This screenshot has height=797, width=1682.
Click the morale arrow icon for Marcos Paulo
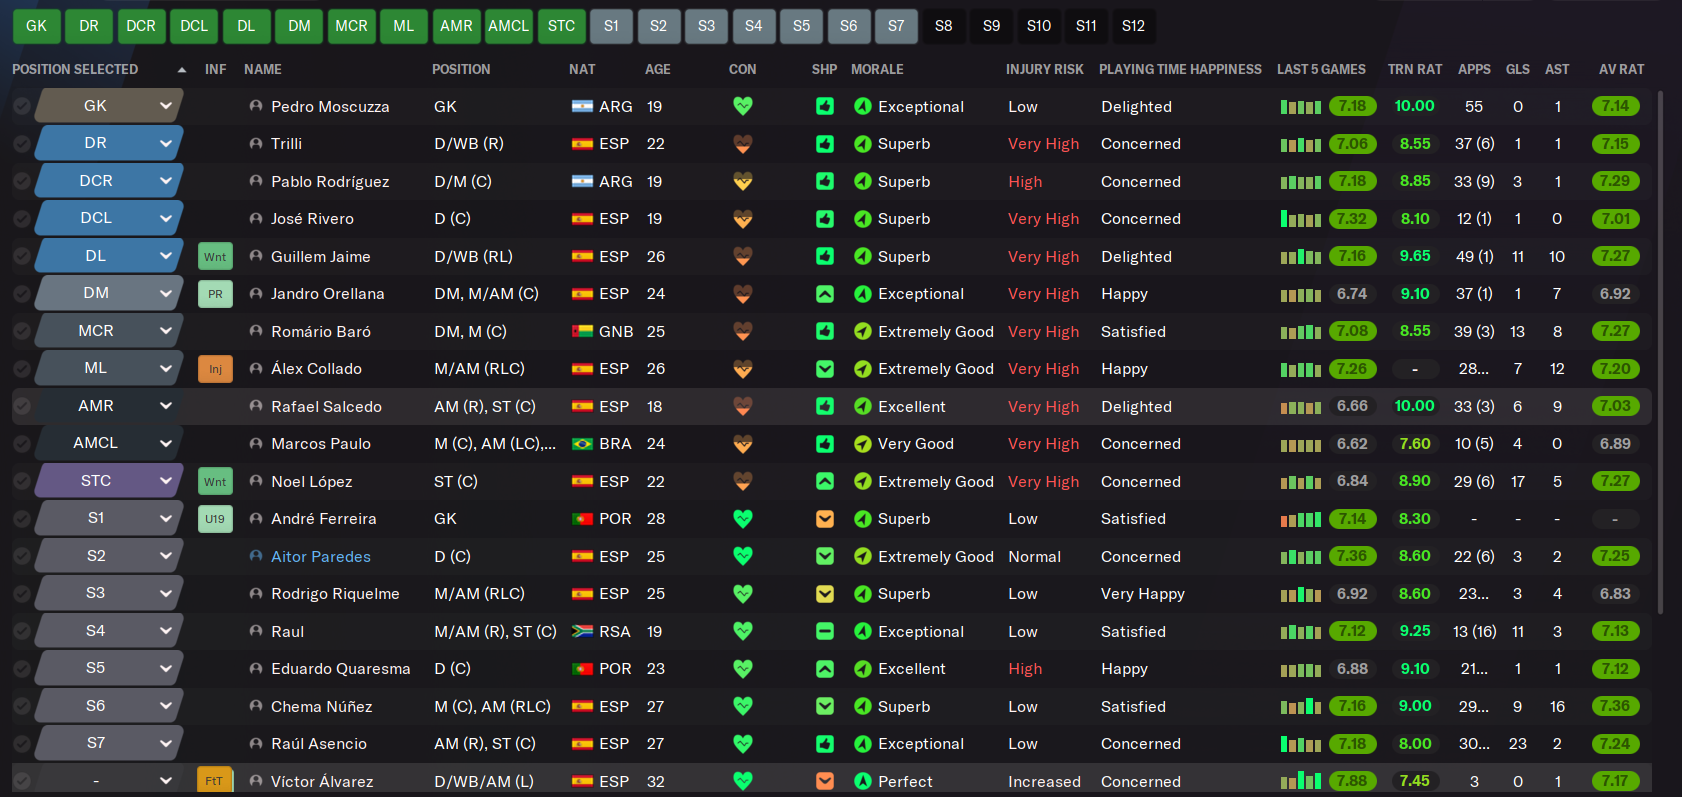tap(862, 444)
